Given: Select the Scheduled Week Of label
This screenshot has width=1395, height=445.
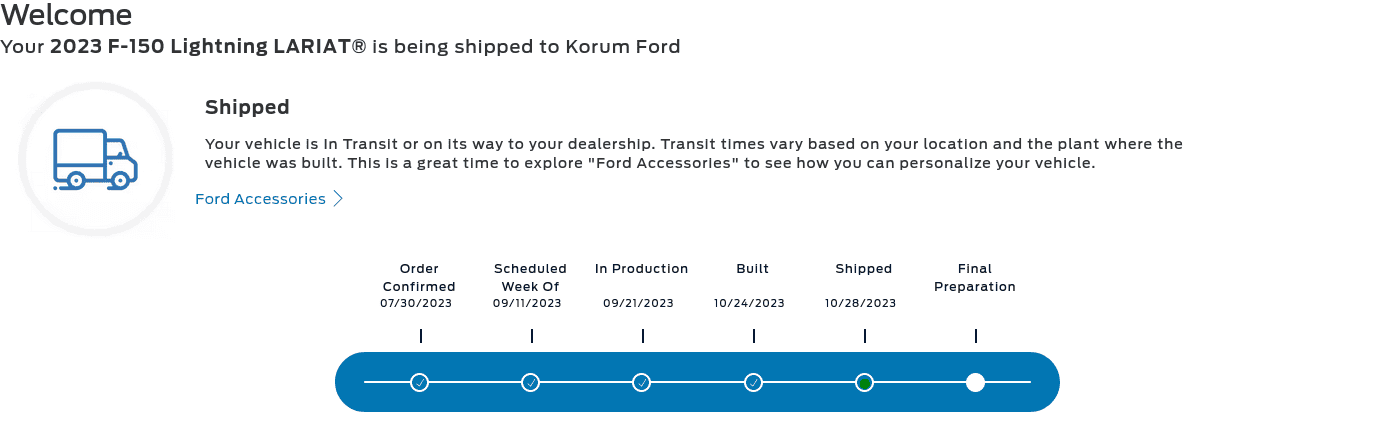Looking at the screenshot, I should click(530, 277).
